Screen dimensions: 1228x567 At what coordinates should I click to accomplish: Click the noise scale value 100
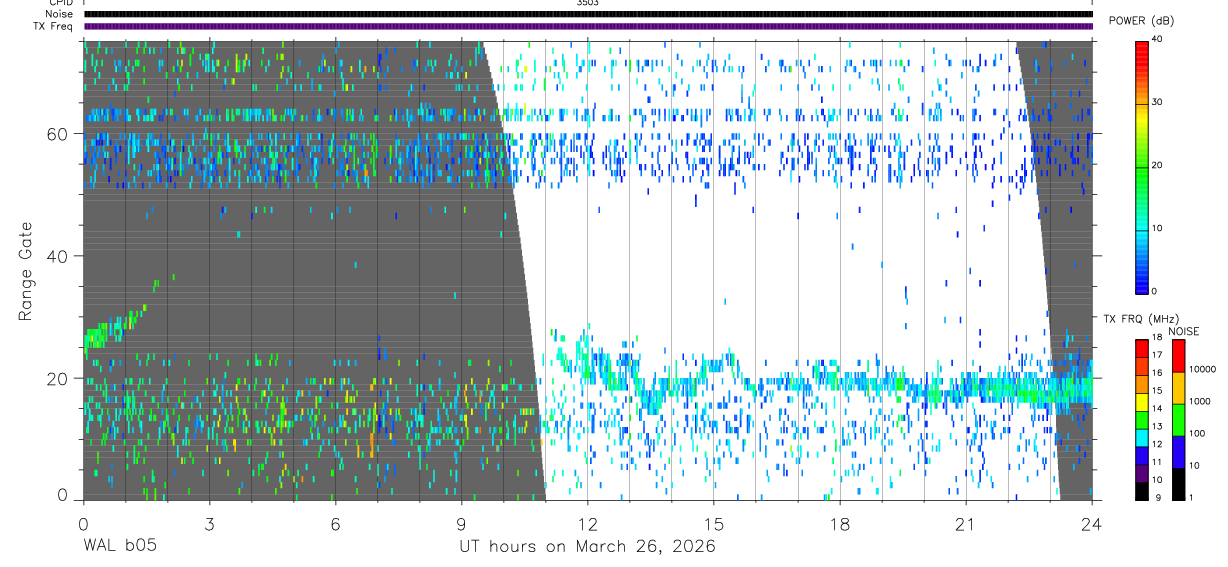pyautogui.click(x=1198, y=434)
